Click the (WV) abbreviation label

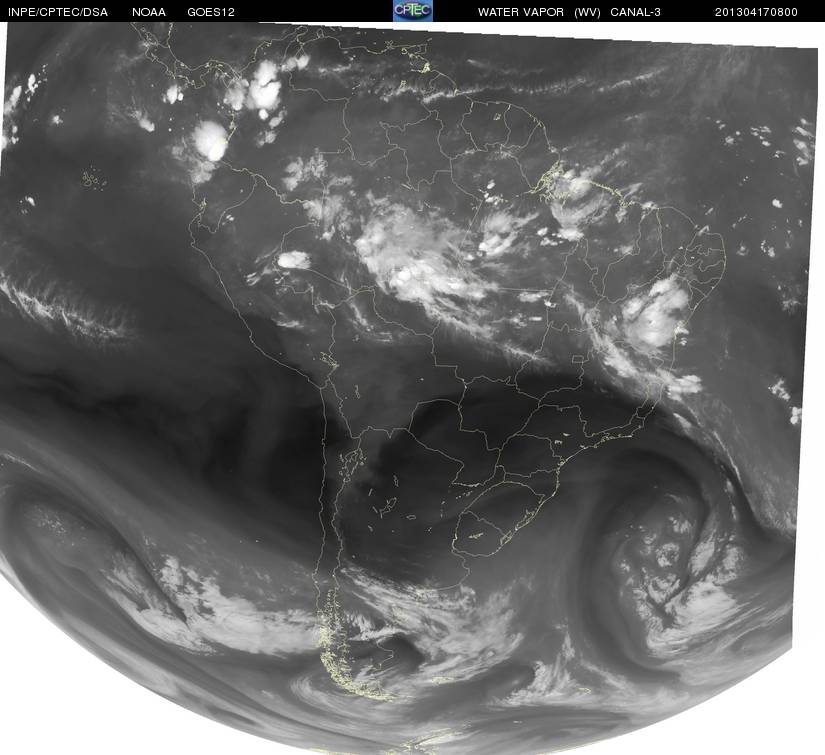(x=587, y=12)
